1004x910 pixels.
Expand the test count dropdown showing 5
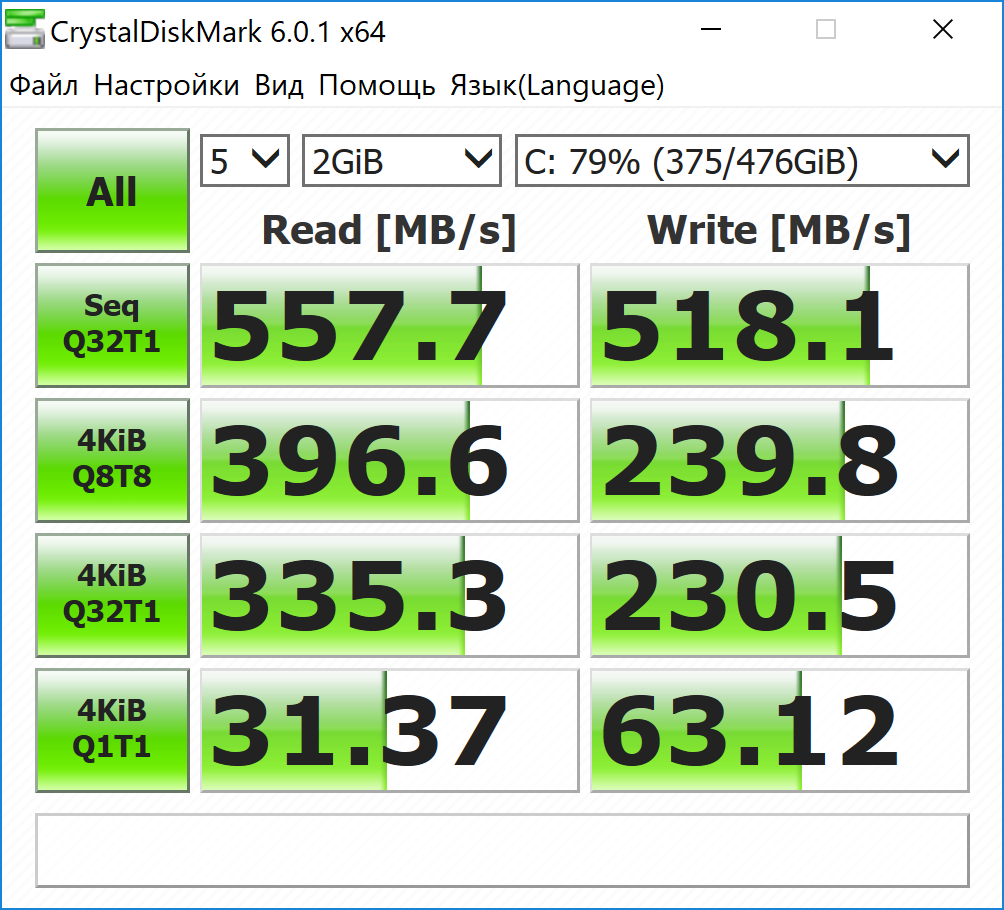tap(245, 161)
